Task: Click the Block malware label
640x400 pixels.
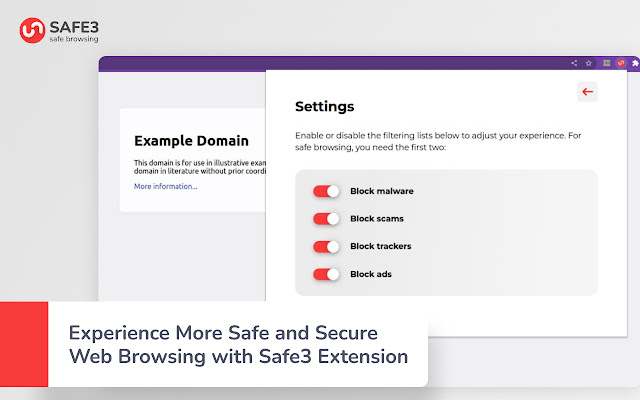Action: [382, 191]
